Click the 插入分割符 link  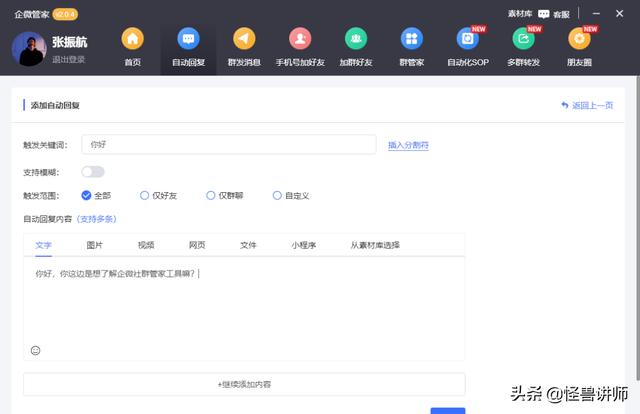click(x=408, y=145)
